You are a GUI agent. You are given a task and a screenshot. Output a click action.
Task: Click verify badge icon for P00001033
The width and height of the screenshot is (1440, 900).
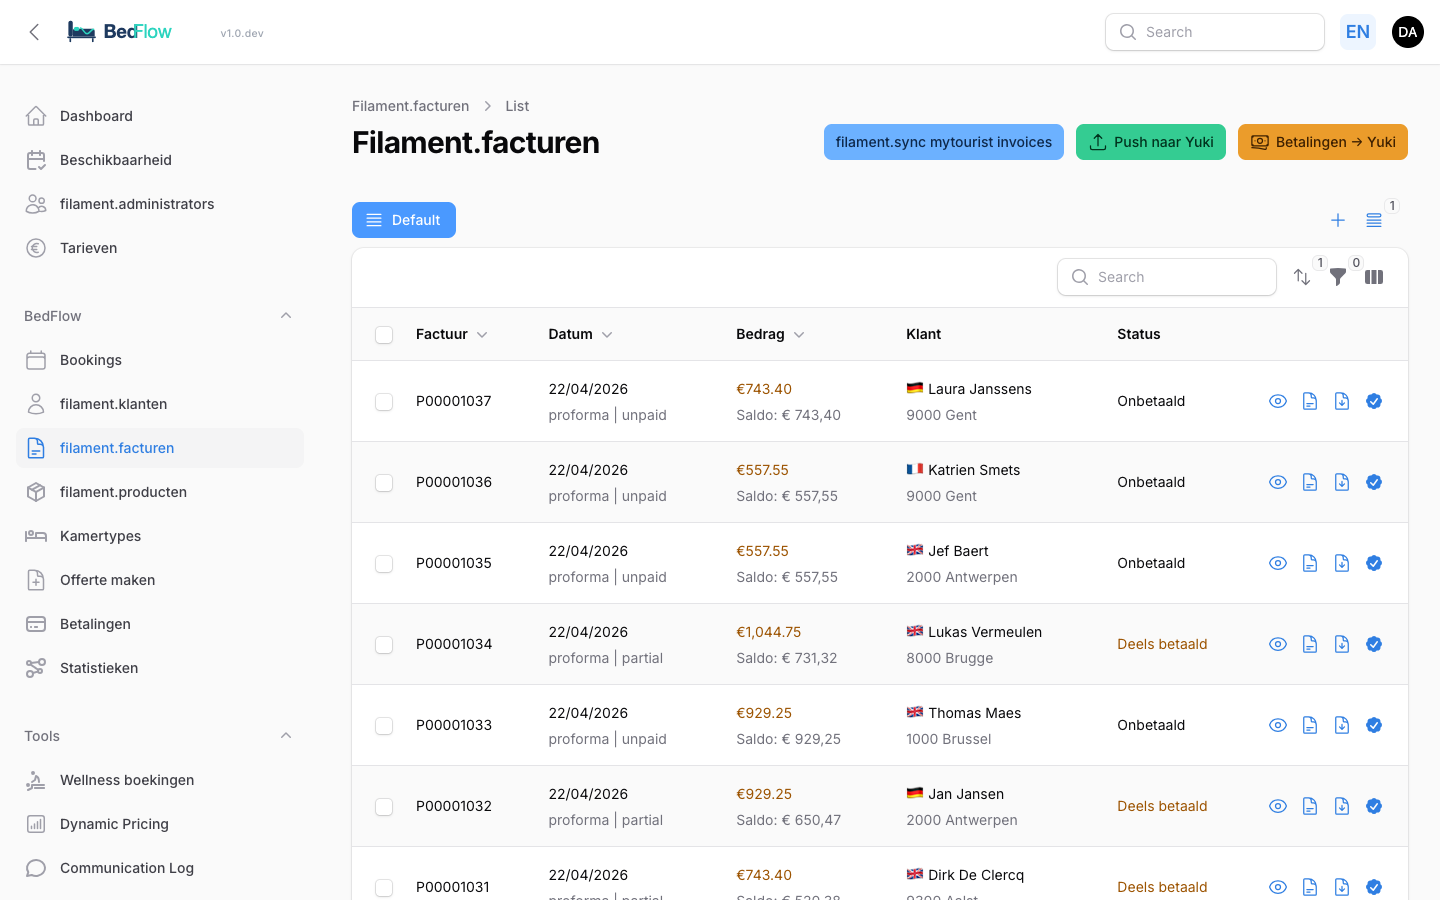pyautogui.click(x=1374, y=725)
